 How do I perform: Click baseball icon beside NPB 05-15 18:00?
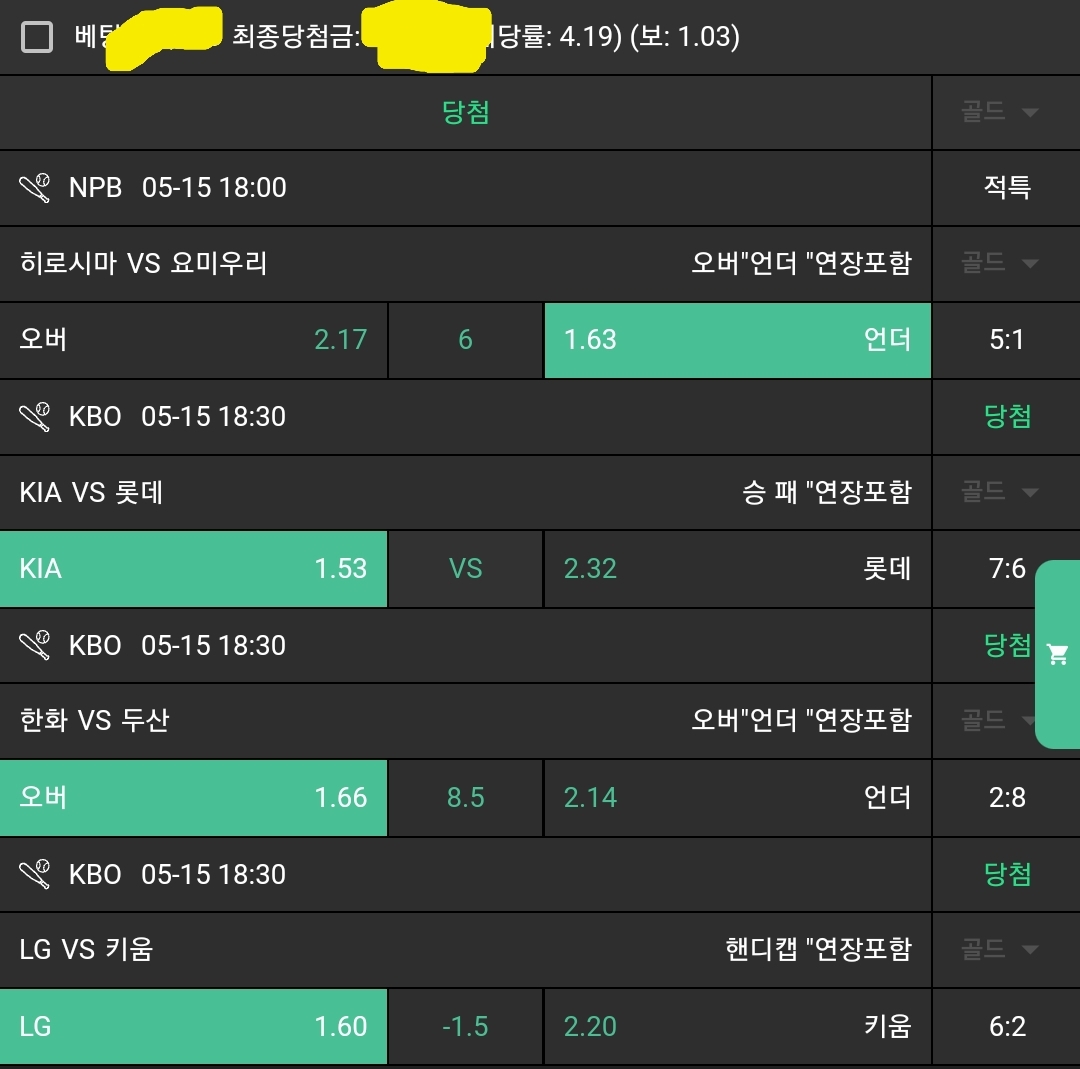tap(35, 187)
